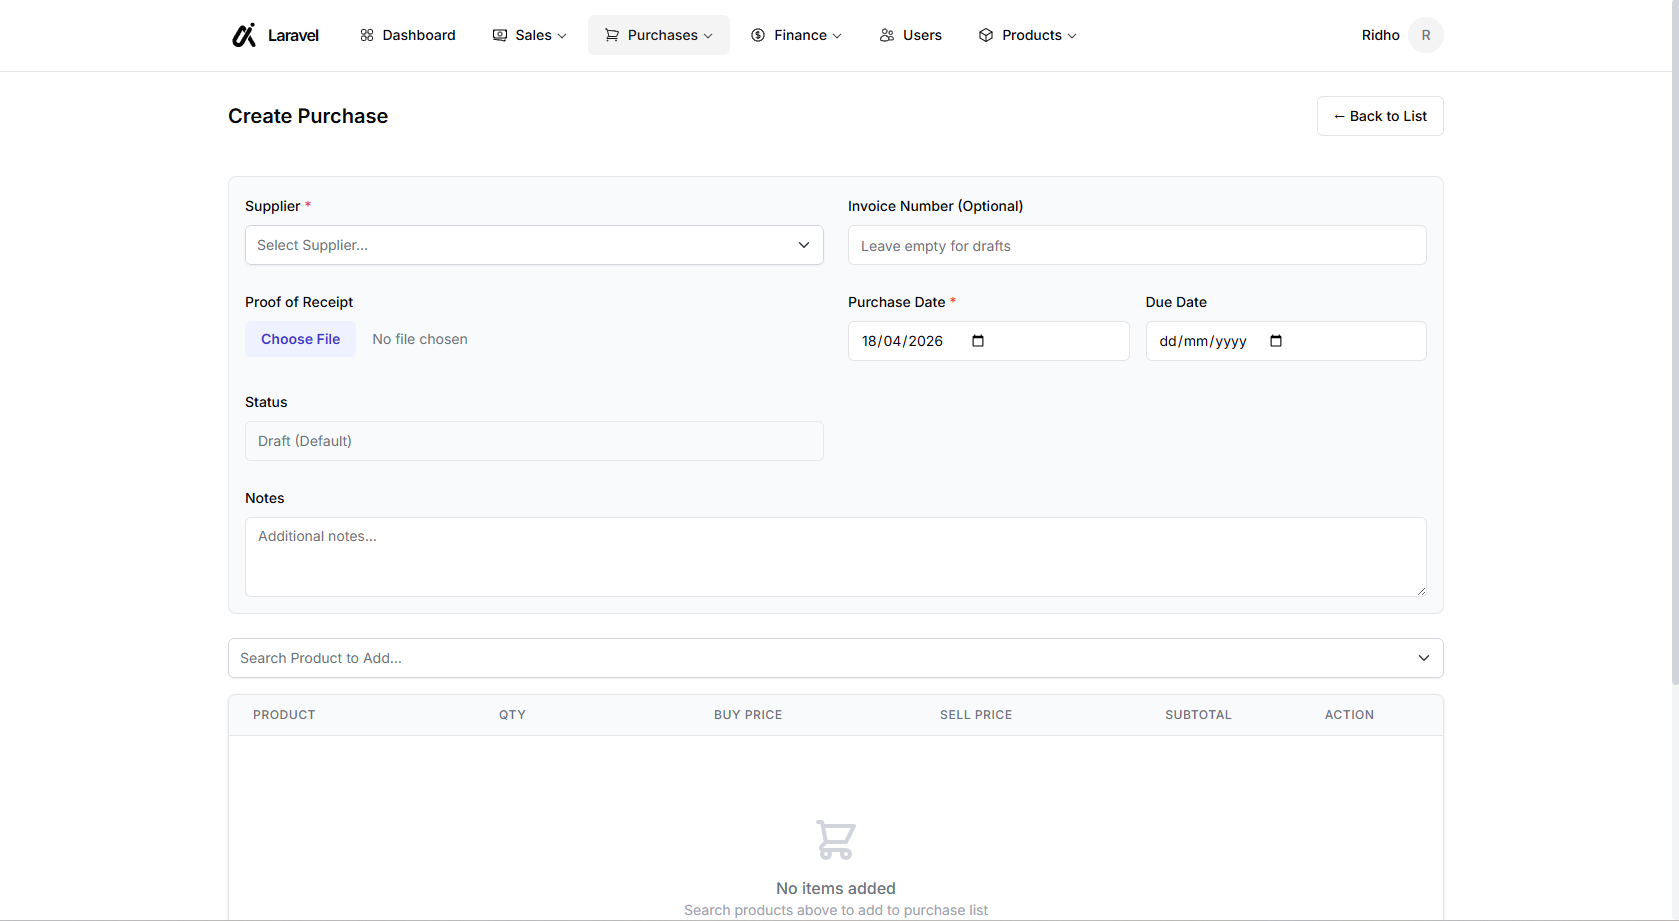This screenshot has height=921, width=1679.
Task: Click the notes textarea resize handle
Action: pyautogui.click(x=1421, y=591)
